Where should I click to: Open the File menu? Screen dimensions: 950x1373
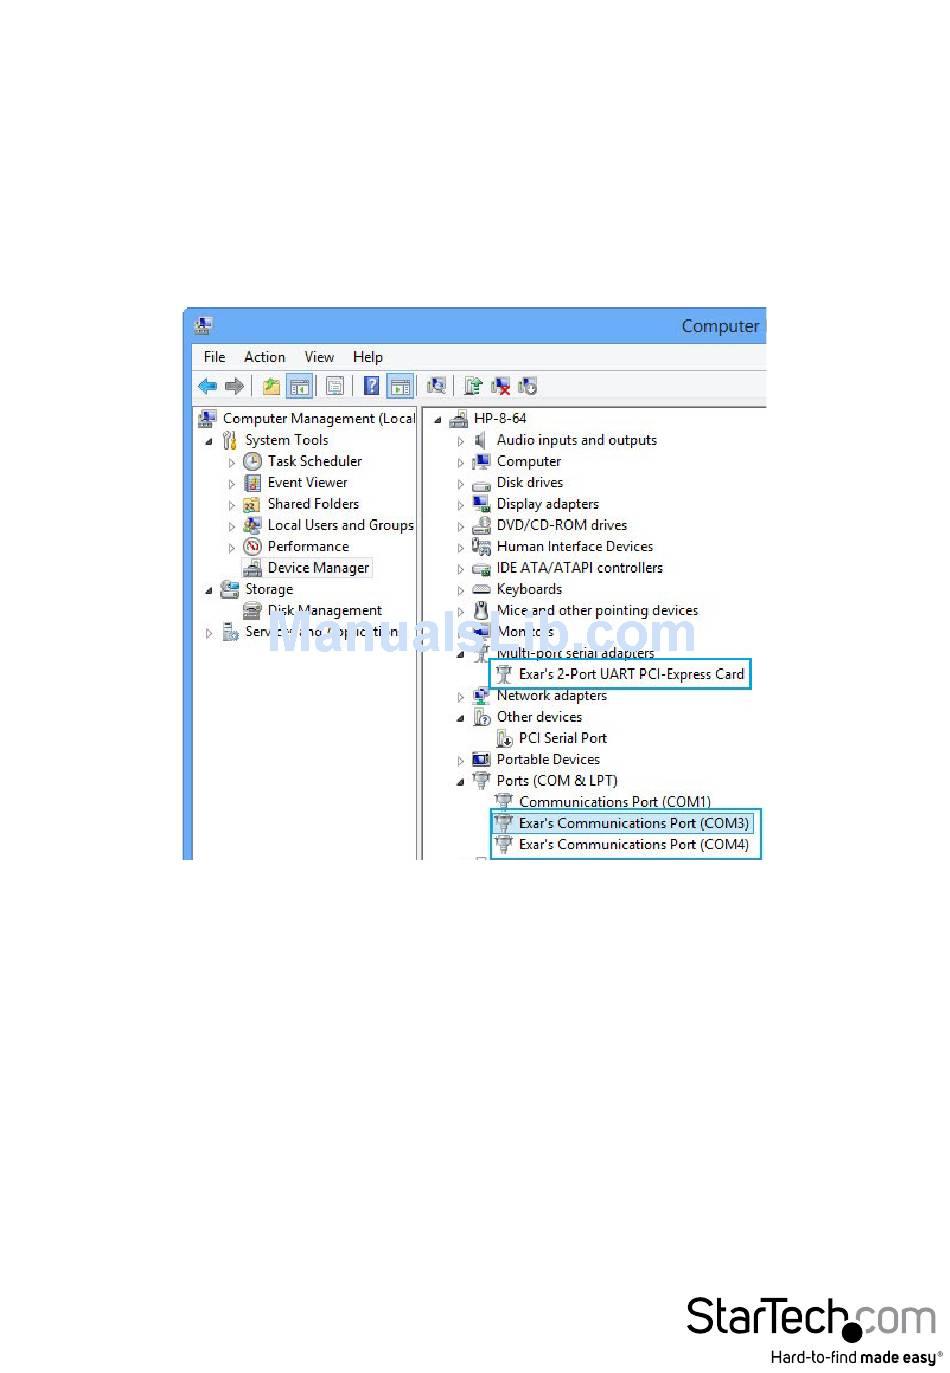(x=214, y=357)
